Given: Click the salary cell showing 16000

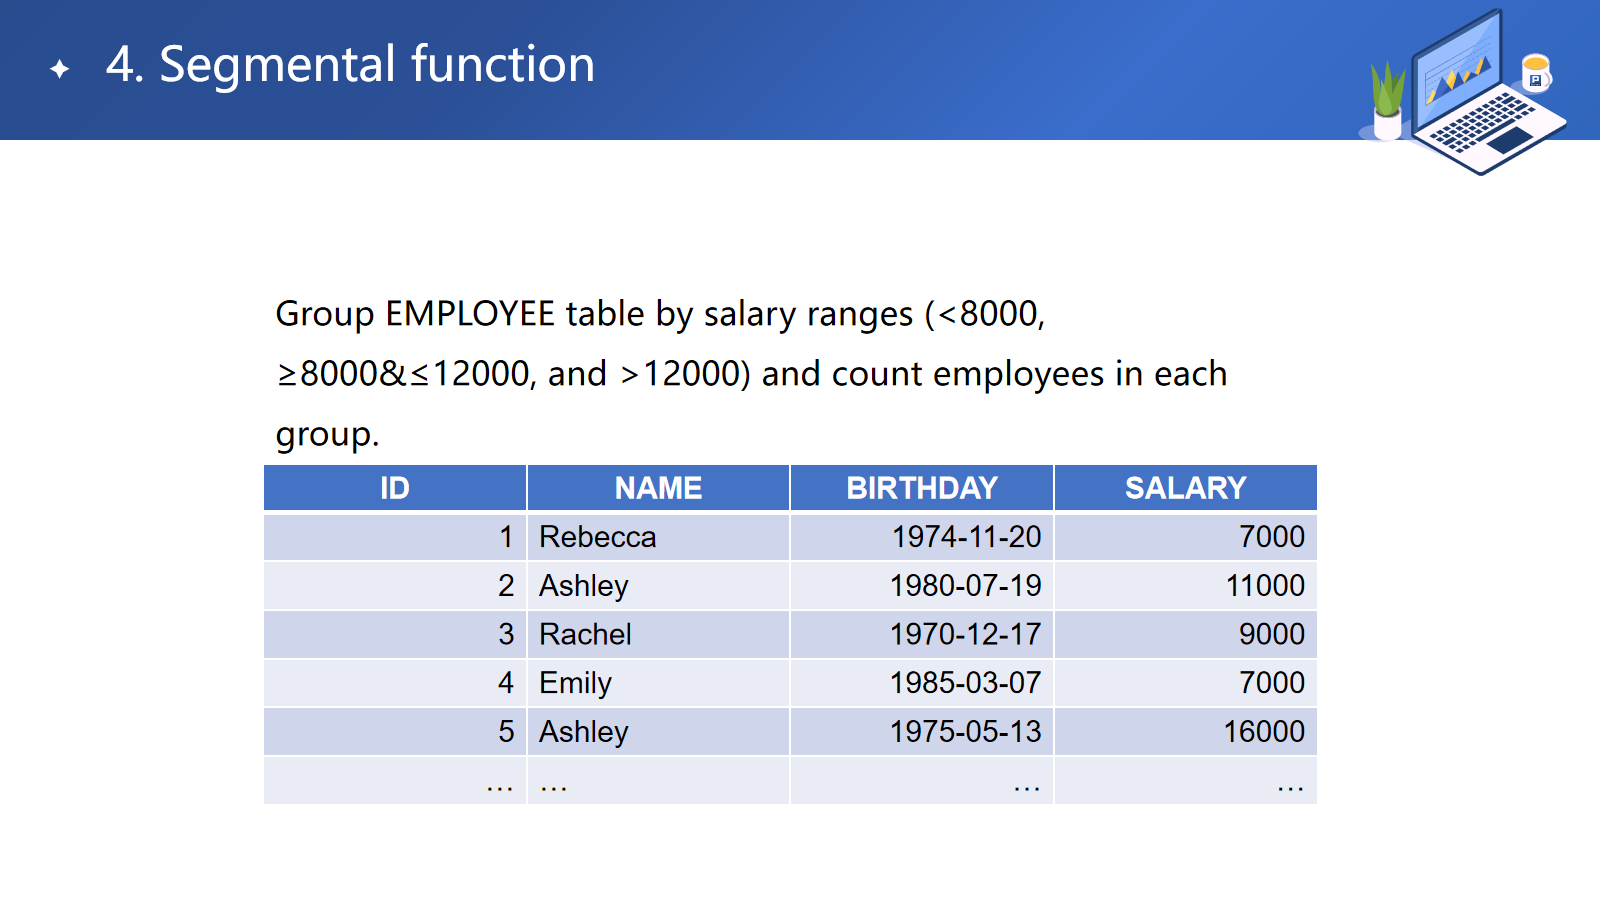Looking at the screenshot, I should (1264, 732).
